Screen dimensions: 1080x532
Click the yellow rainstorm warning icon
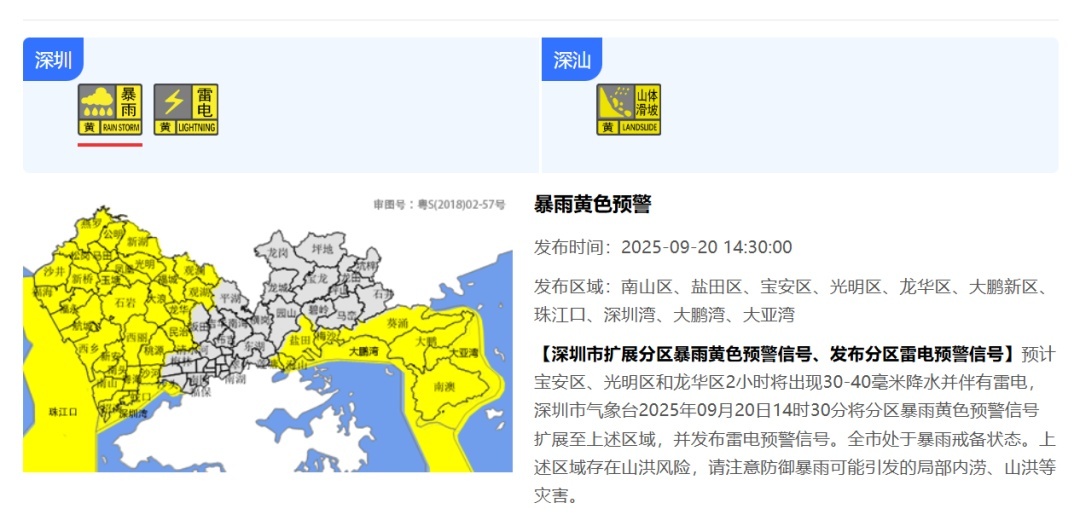point(110,109)
